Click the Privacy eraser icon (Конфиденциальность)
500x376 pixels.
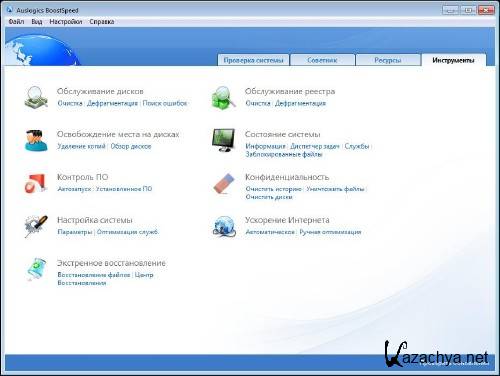(224, 183)
